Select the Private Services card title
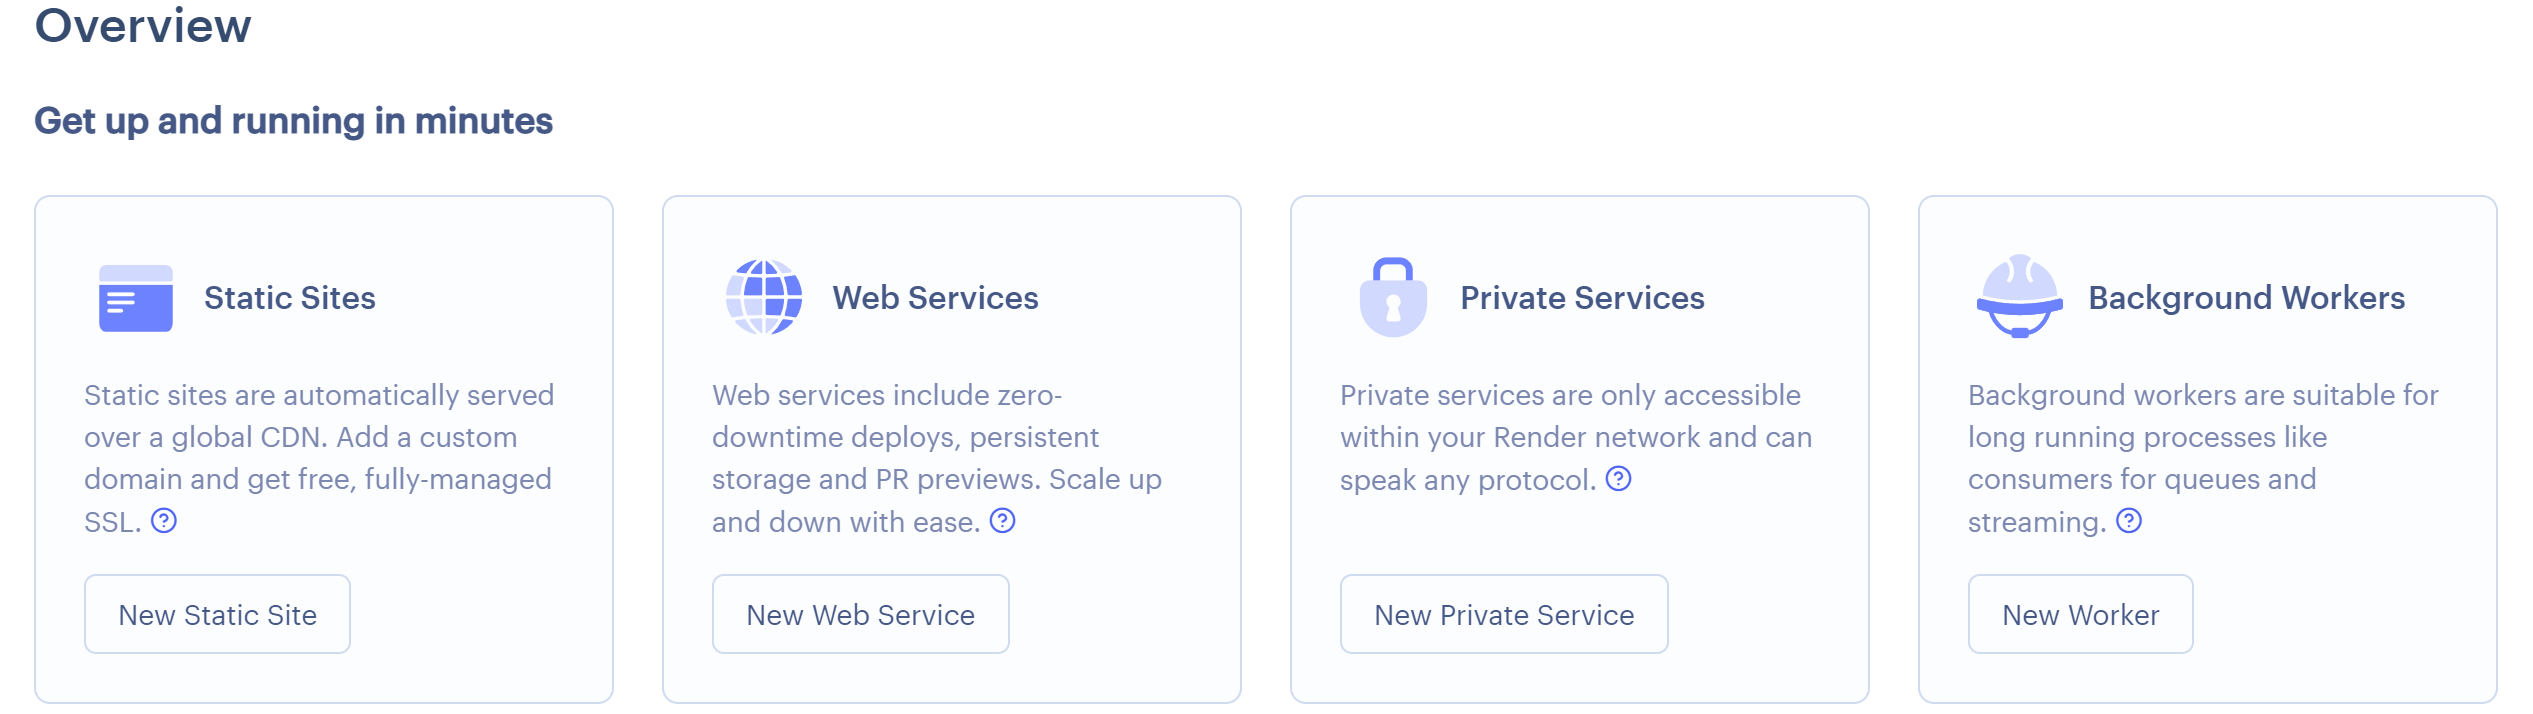Viewport: 2533px width, 714px height. (x=1582, y=298)
